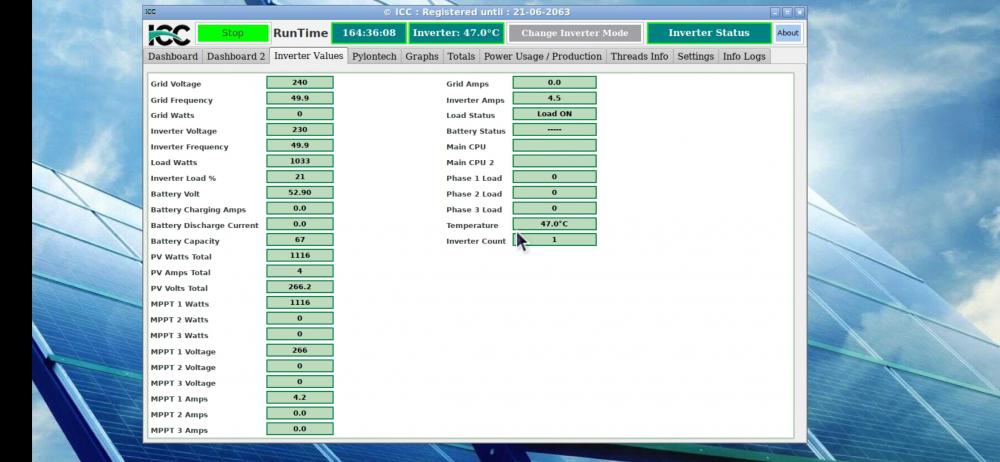Screen dimensions: 1000x462
Task: Click the MPPT 1 Amps value 4.2
Action: pyautogui.click(x=300, y=397)
